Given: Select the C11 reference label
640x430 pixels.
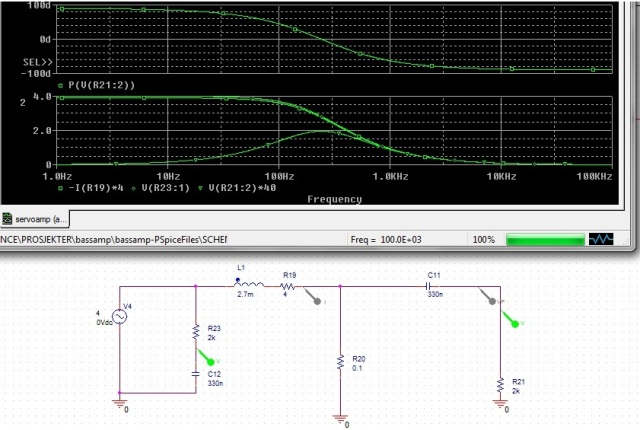Looking at the screenshot, I should click(434, 275).
